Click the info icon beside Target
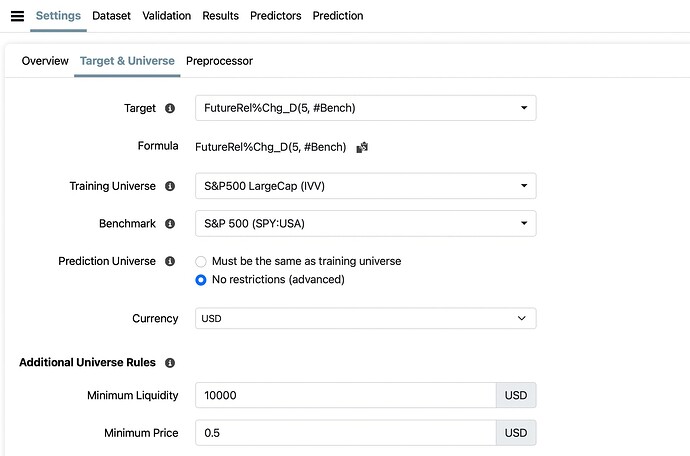 [170, 108]
